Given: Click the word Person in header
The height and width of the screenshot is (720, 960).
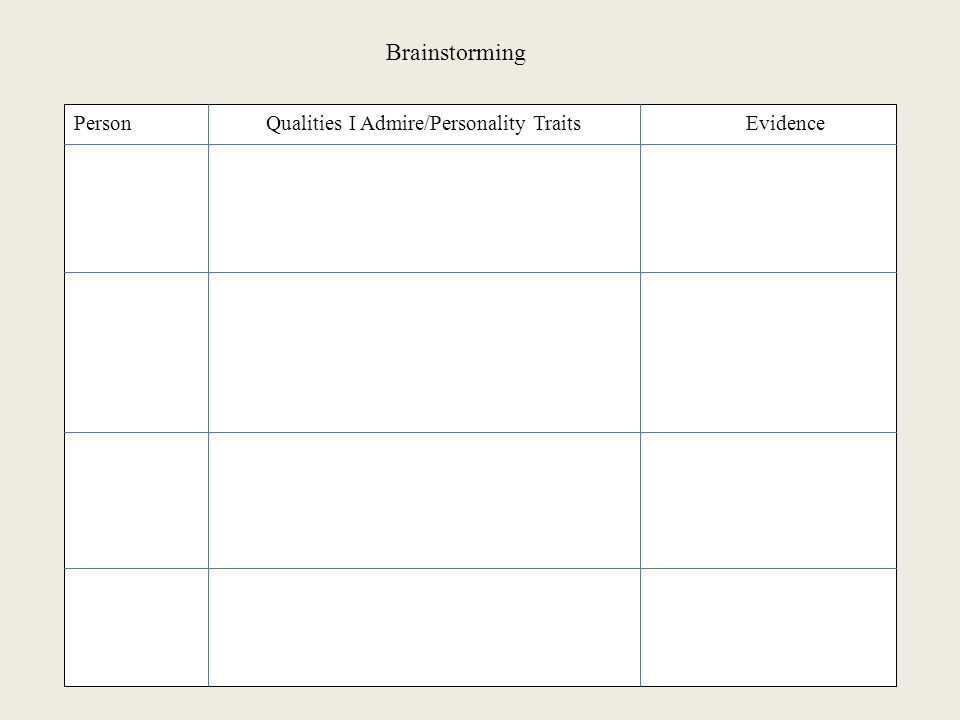Looking at the screenshot, I should click(102, 124).
